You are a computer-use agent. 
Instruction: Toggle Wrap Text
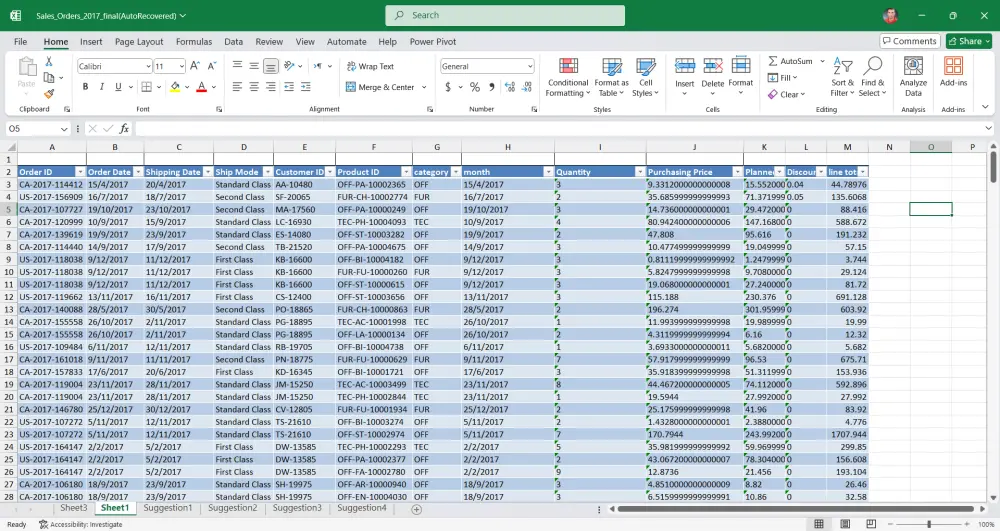[x=371, y=66]
